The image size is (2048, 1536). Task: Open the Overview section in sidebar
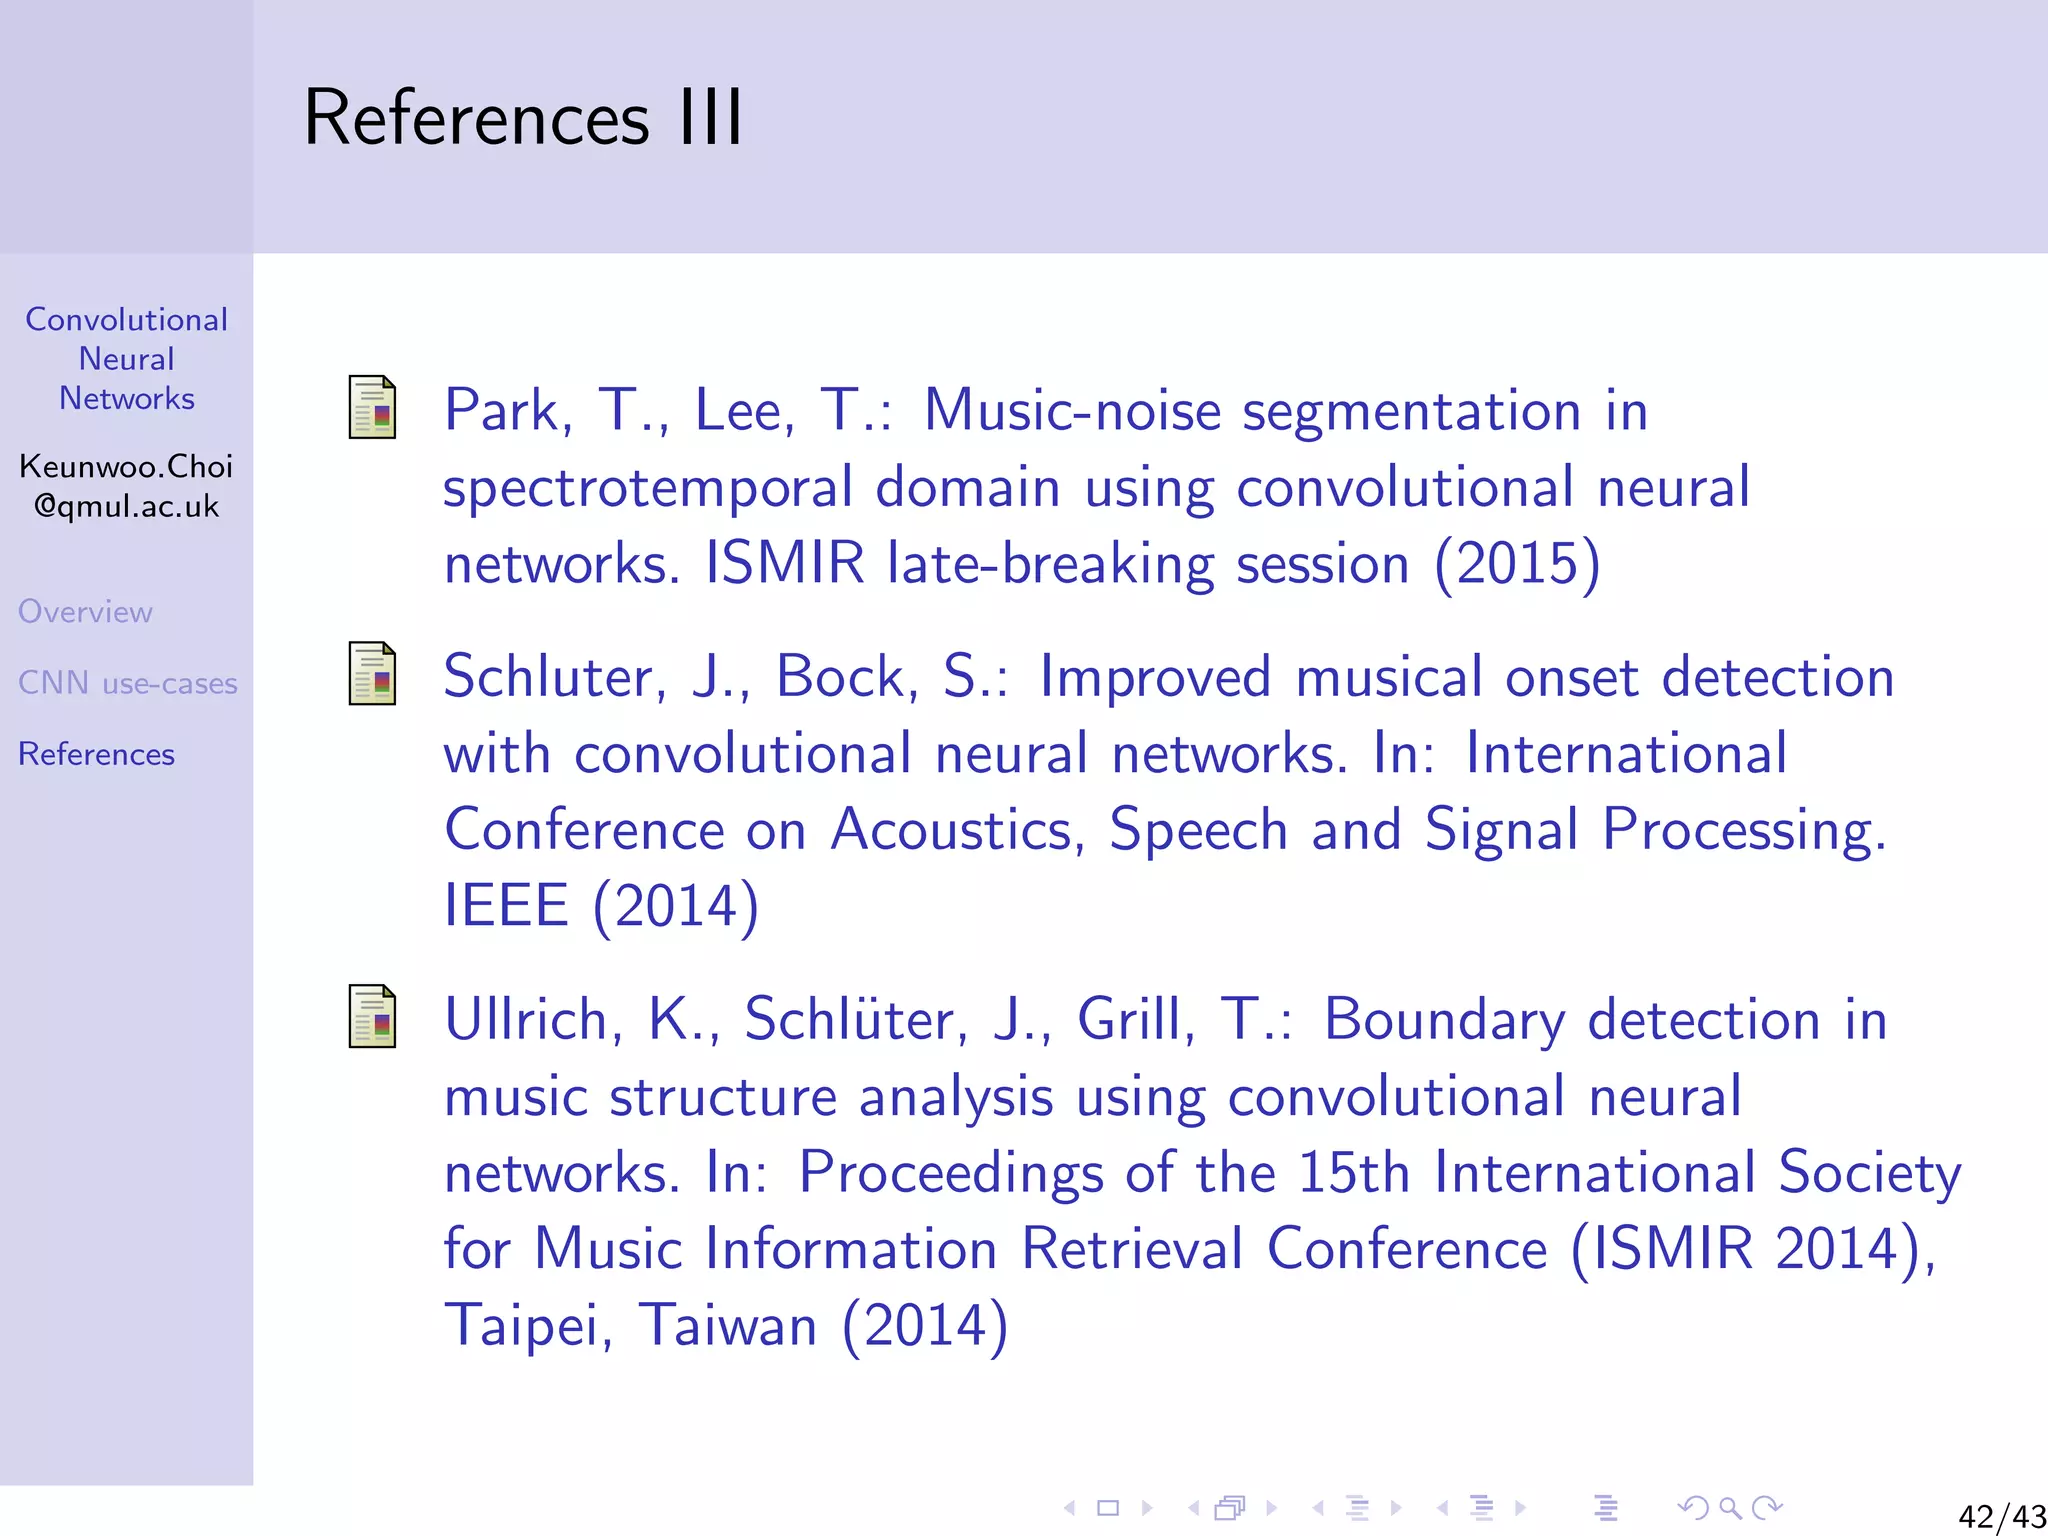click(85, 611)
